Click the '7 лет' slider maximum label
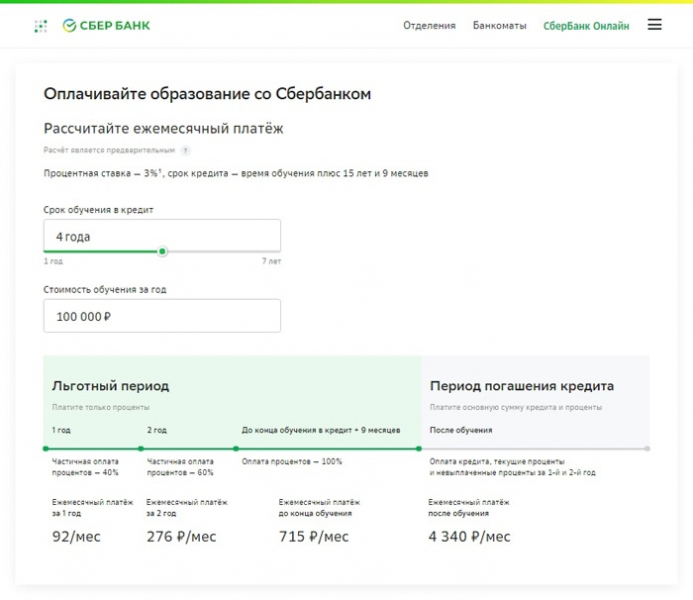The width and height of the screenshot is (693, 600). click(x=271, y=261)
